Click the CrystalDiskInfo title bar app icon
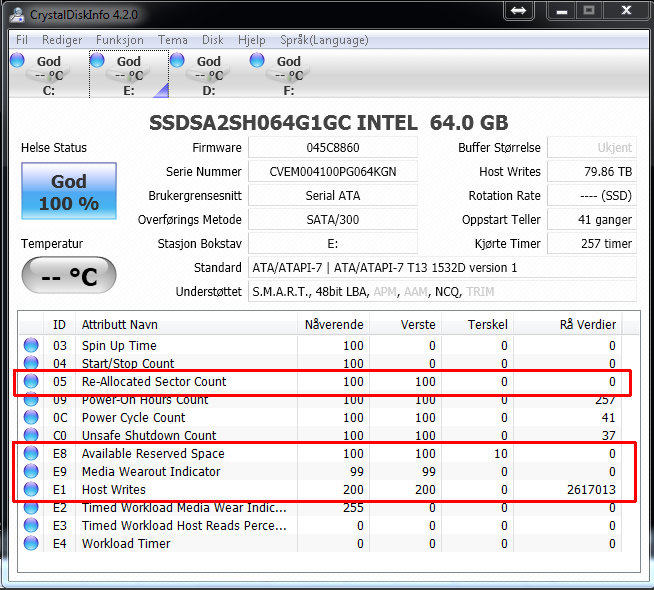This screenshot has height=590, width=654. coord(17,15)
